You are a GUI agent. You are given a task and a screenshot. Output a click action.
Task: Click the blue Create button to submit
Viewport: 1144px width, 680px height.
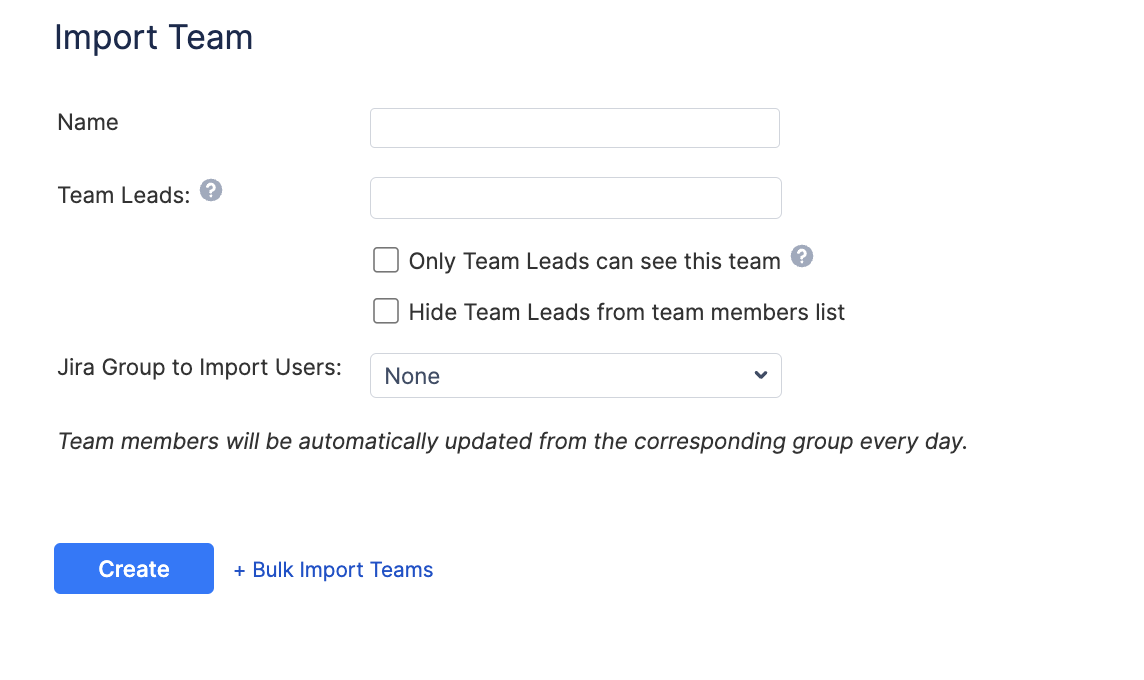(x=133, y=568)
